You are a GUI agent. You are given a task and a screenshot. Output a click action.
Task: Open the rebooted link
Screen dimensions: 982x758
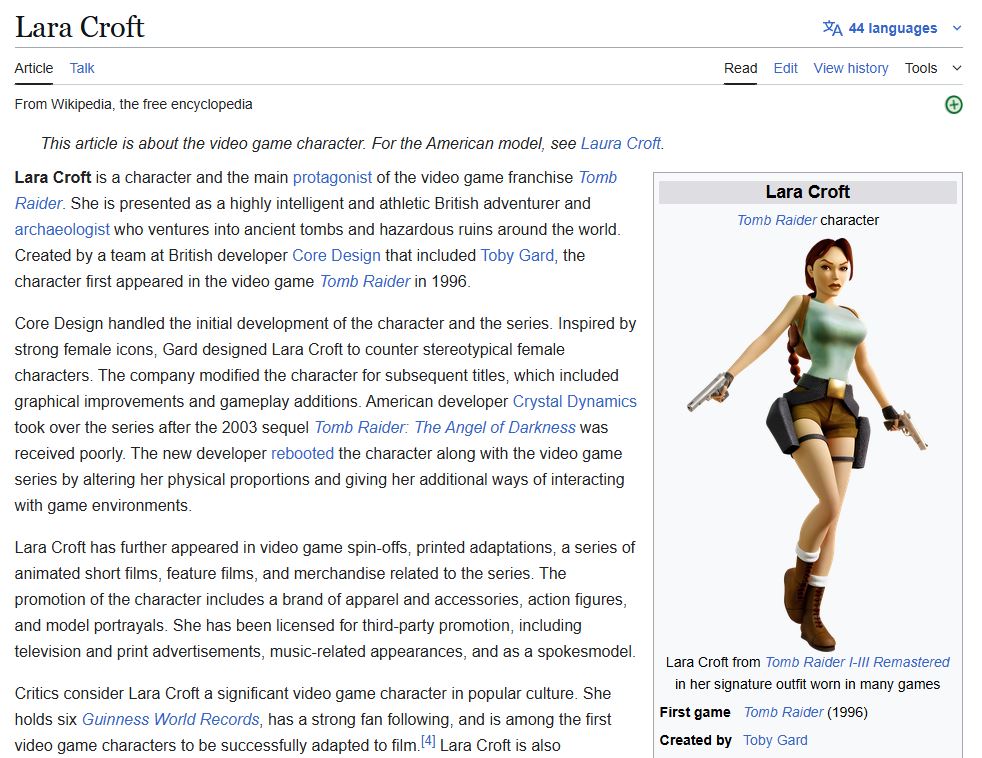(x=302, y=453)
